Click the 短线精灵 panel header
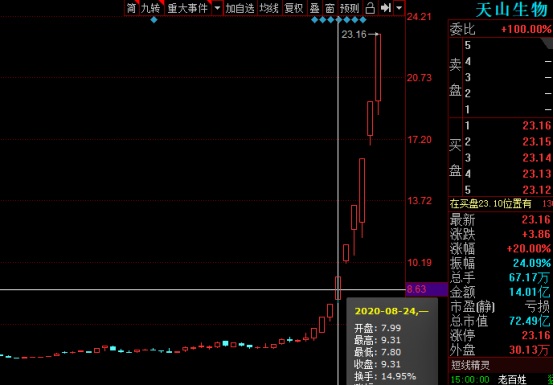Screen dimensions: 554x386 coord(471,365)
